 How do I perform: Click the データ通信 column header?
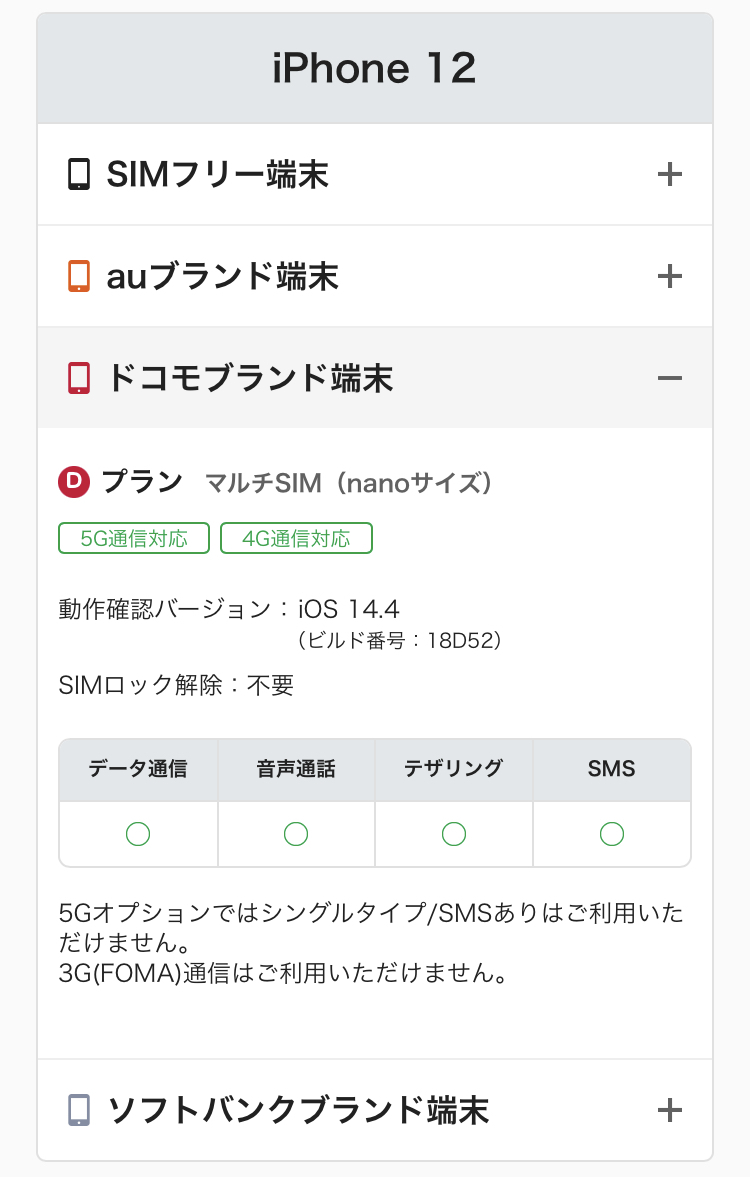pos(138,769)
